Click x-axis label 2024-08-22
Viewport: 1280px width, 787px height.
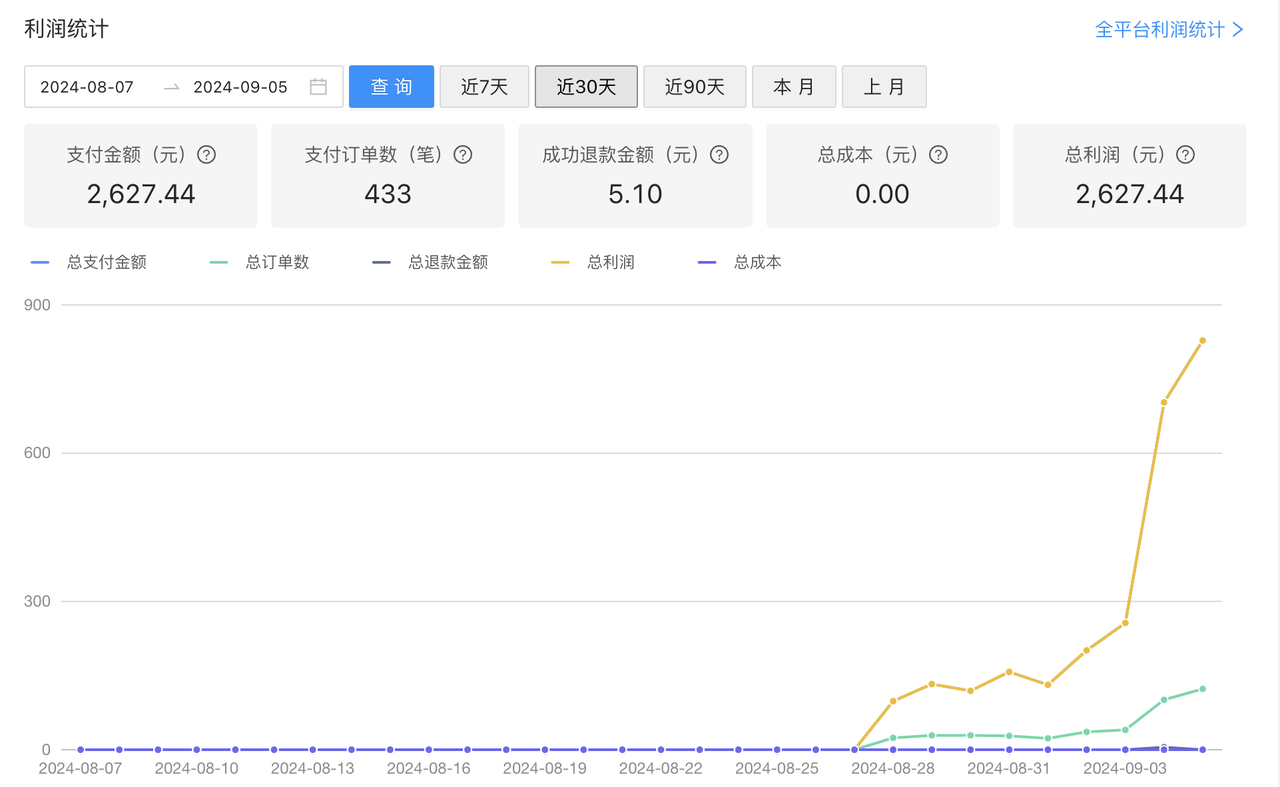660,769
